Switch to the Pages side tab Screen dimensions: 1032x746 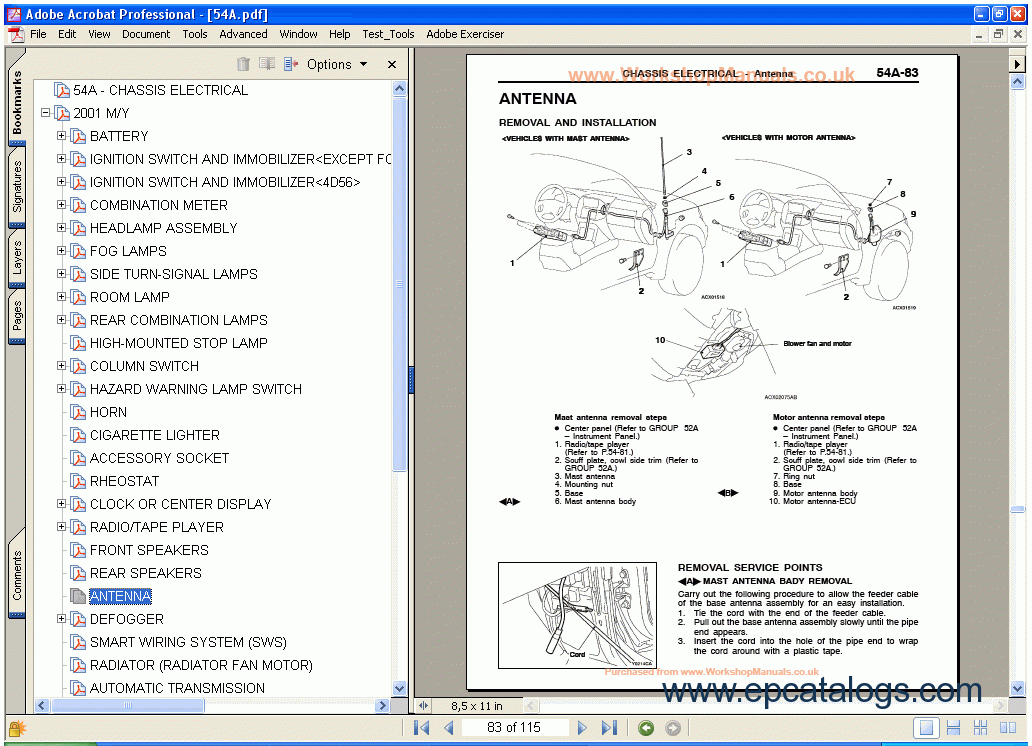(17, 315)
